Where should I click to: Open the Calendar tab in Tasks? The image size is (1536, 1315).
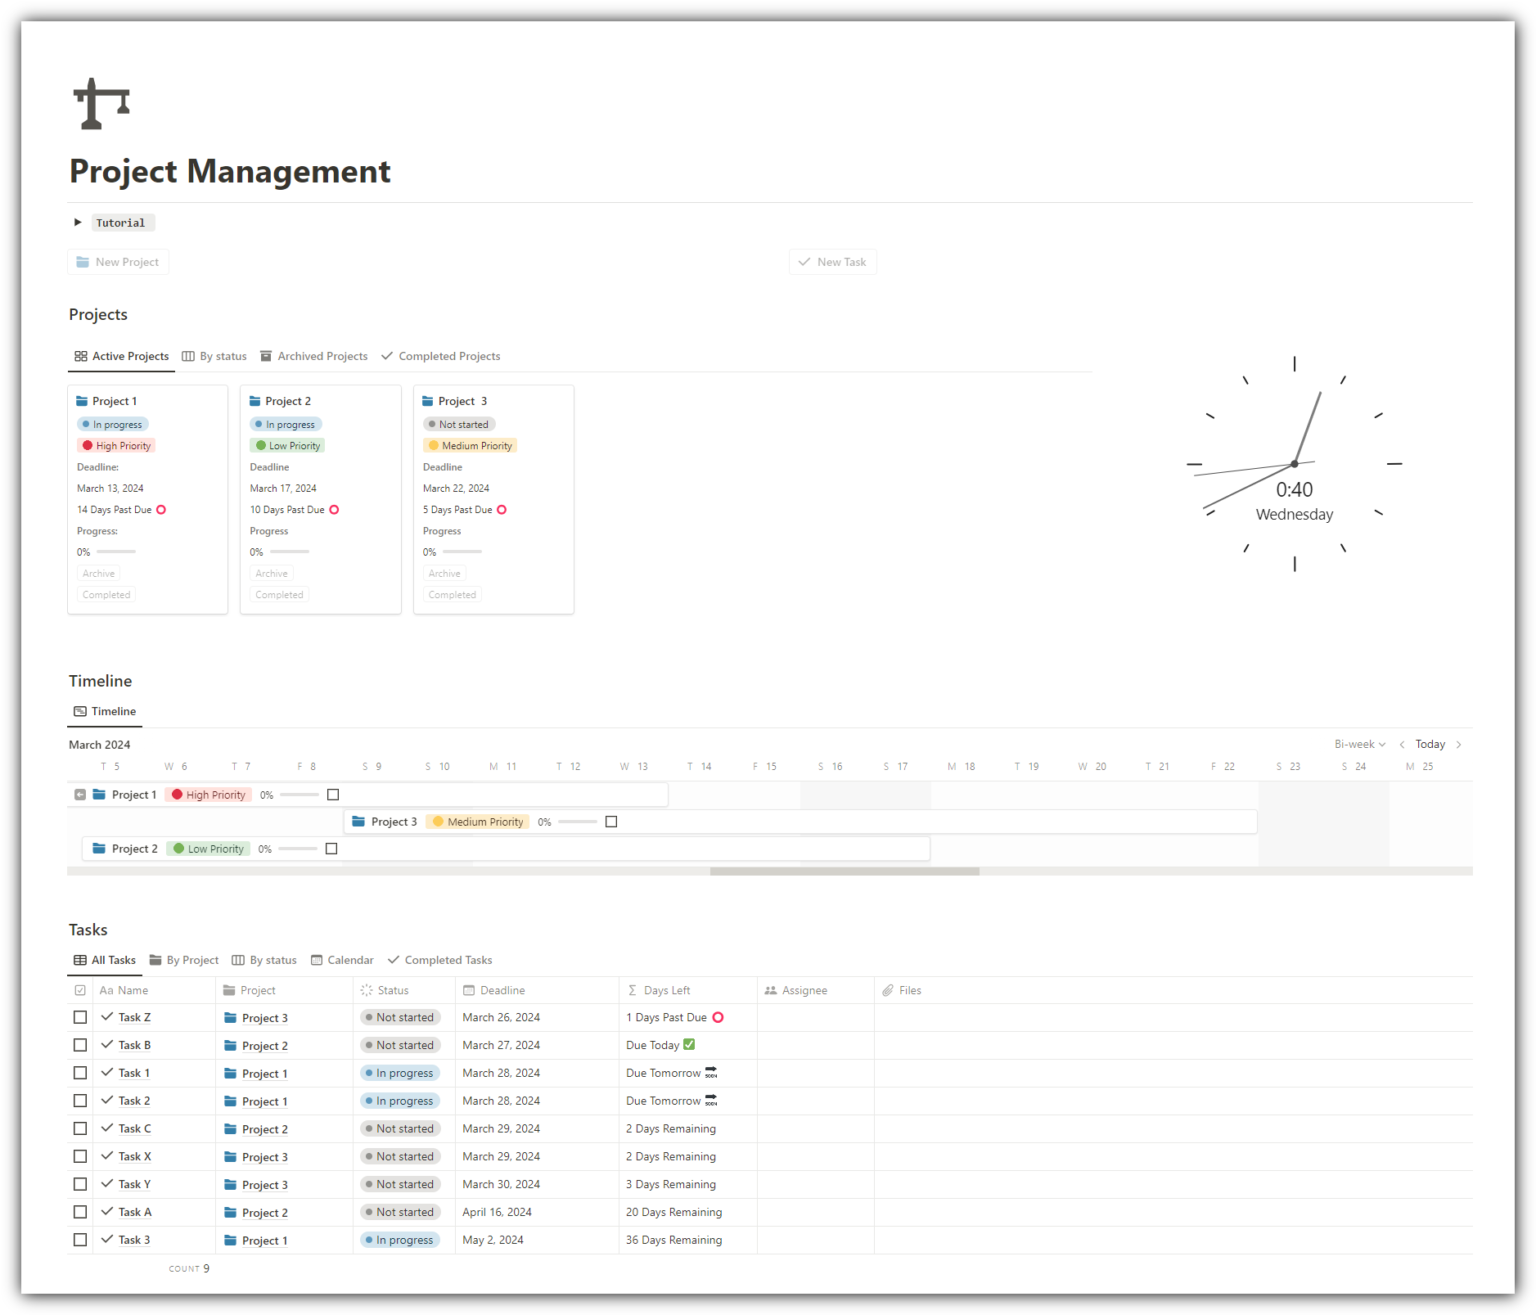click(x=342, y=961)
